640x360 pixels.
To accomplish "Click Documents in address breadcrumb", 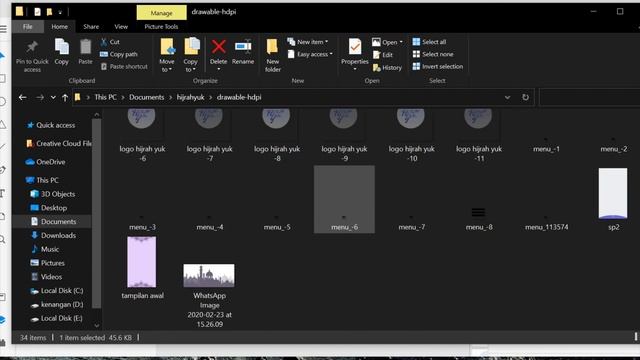I will coord(147,97).
